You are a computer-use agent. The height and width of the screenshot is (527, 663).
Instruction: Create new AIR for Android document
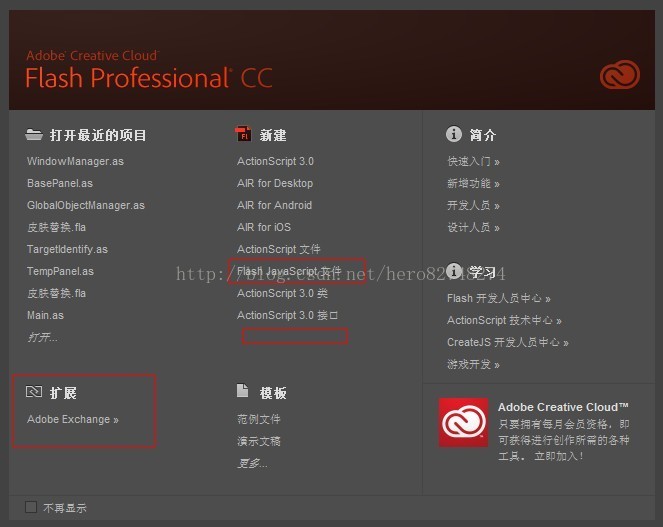(274, 205)
